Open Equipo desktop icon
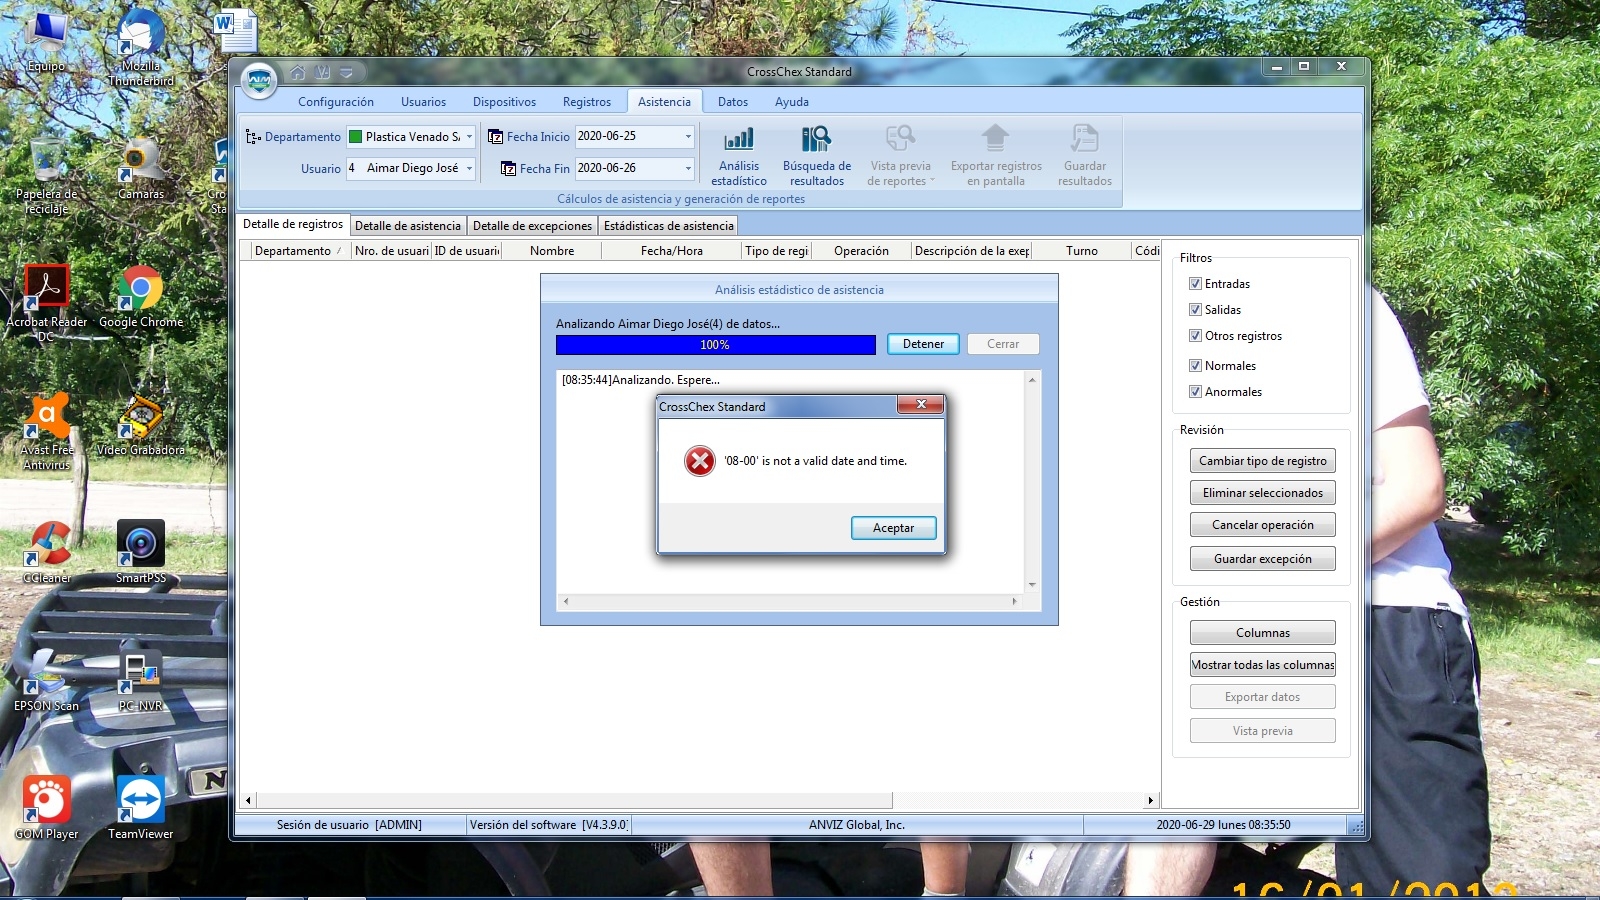Screen dimensions: 1600x900 pyautogui.click(x=46, y=40)
